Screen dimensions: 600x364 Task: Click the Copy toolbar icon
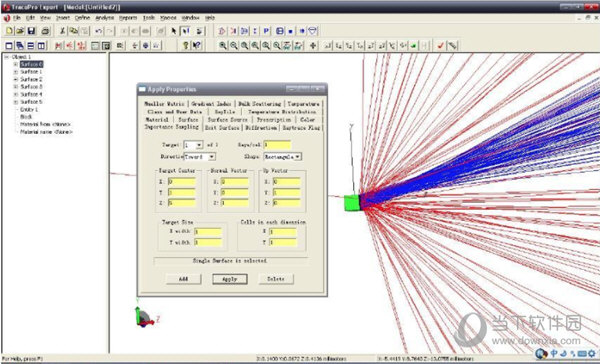(73, 31)
